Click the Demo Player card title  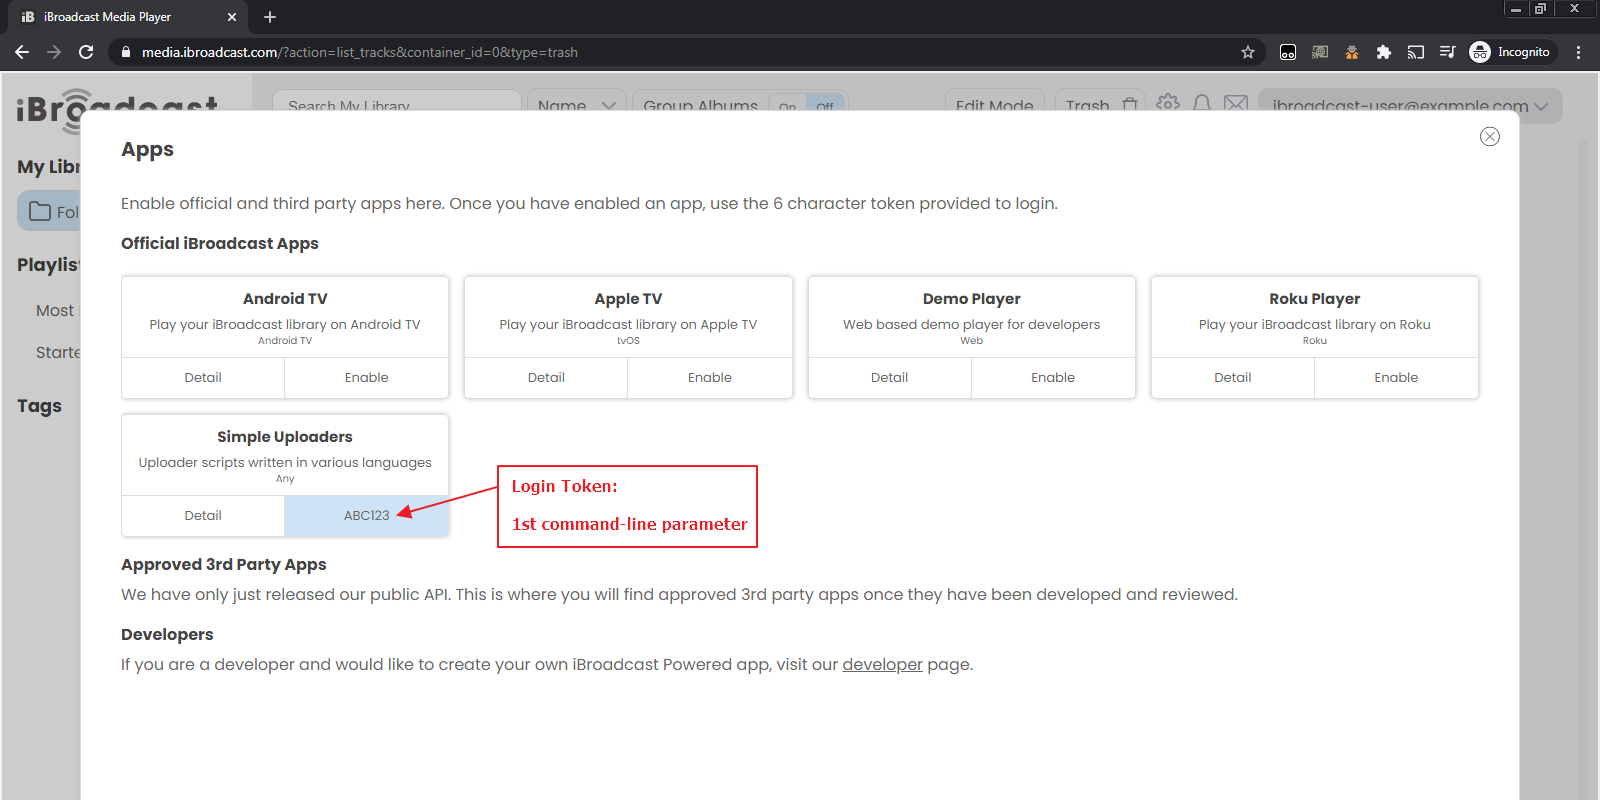(x=971, y=299)
